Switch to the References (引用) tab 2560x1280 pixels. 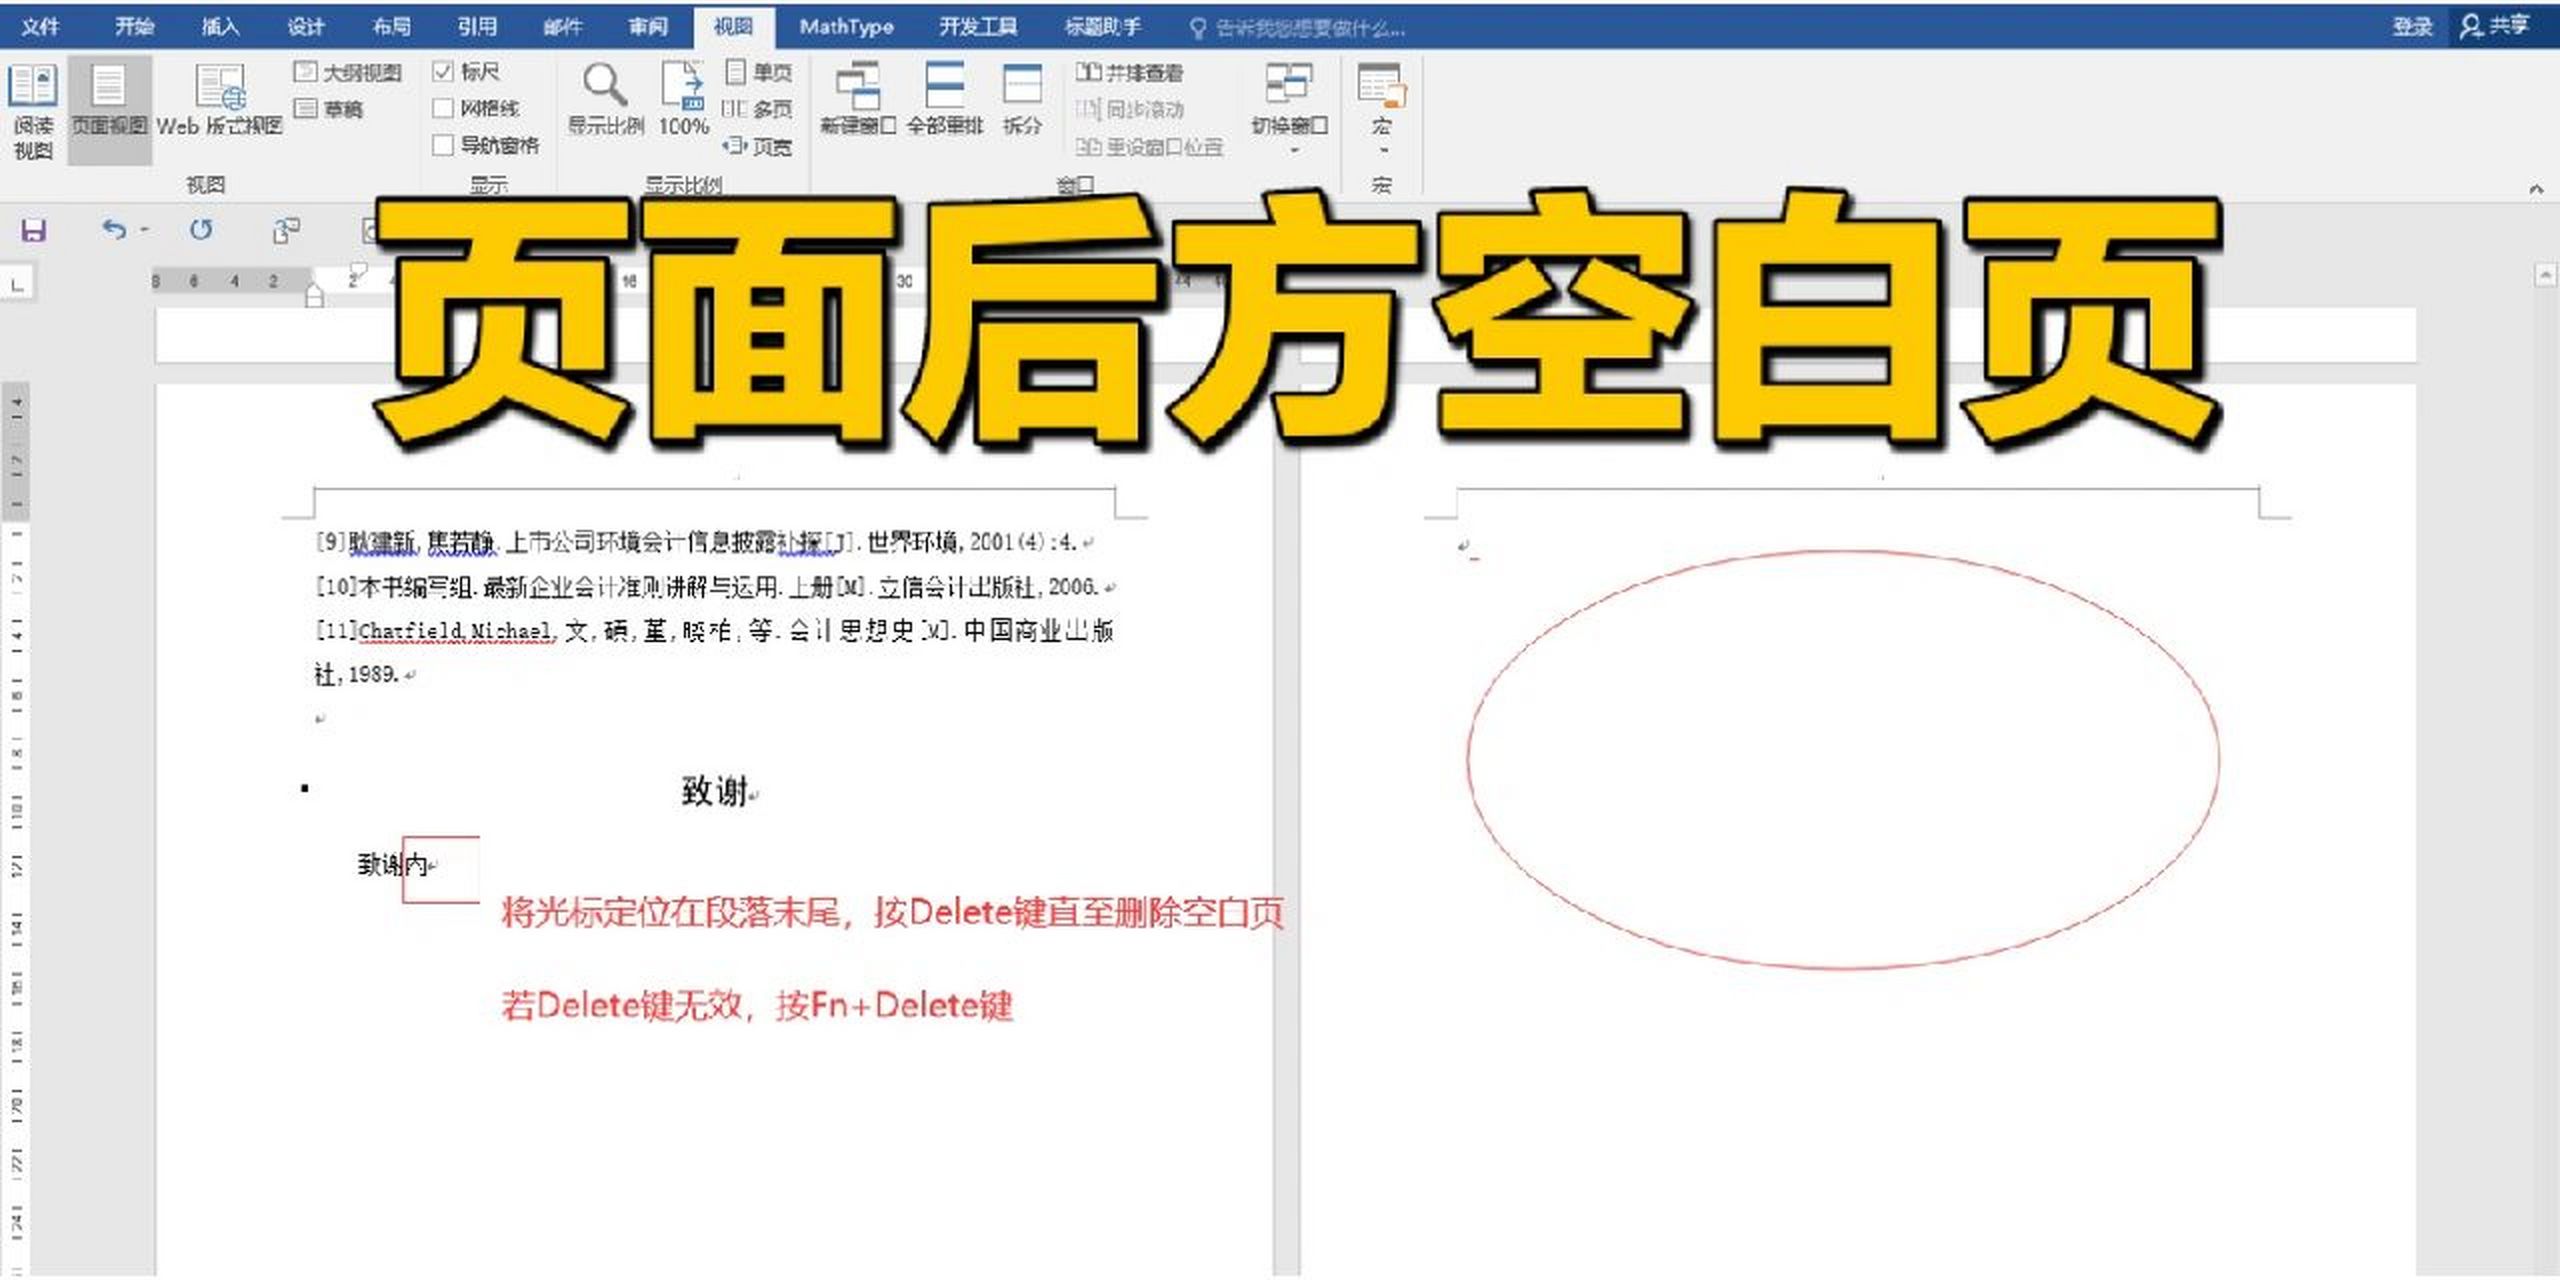pos(477,26)
